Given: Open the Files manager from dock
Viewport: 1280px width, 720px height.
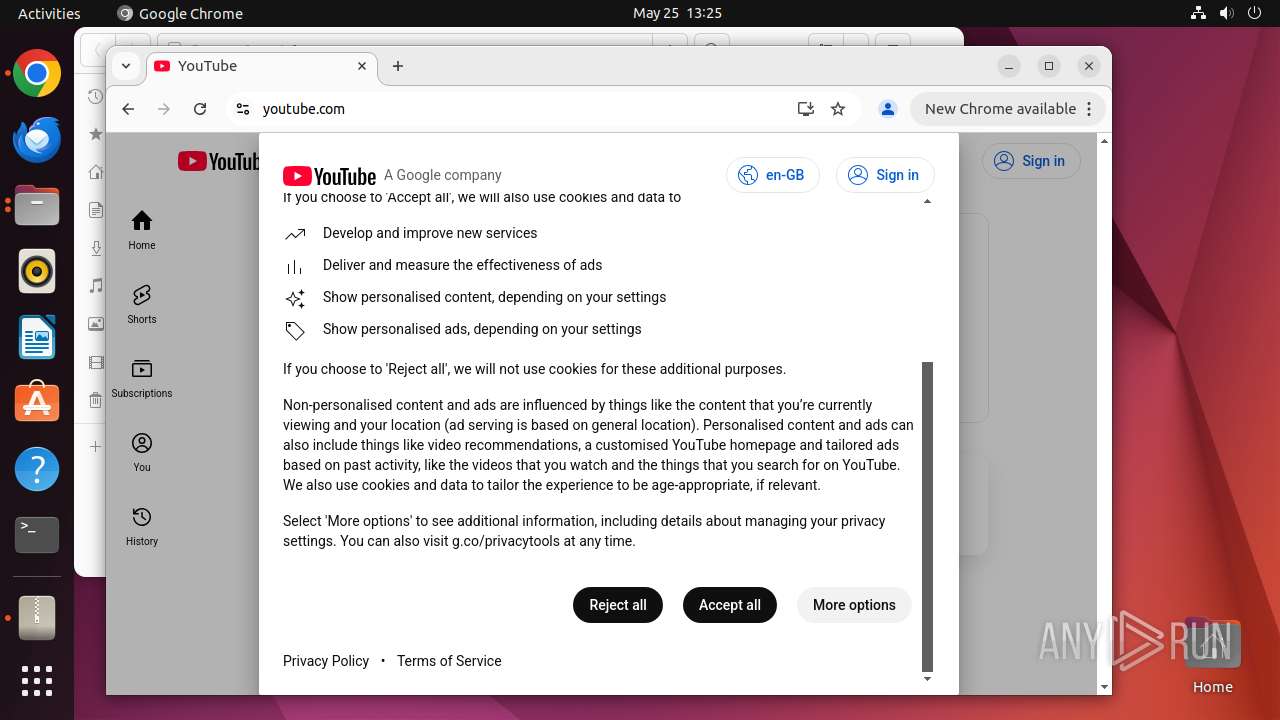Looking at the screenshot, I should (x=37, y=206).
